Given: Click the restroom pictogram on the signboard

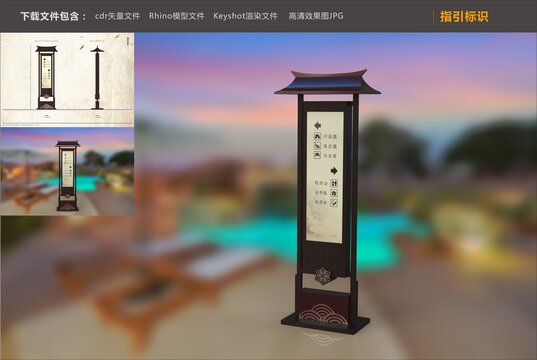Looking at the screenshot, I should [x=334, y=183].
